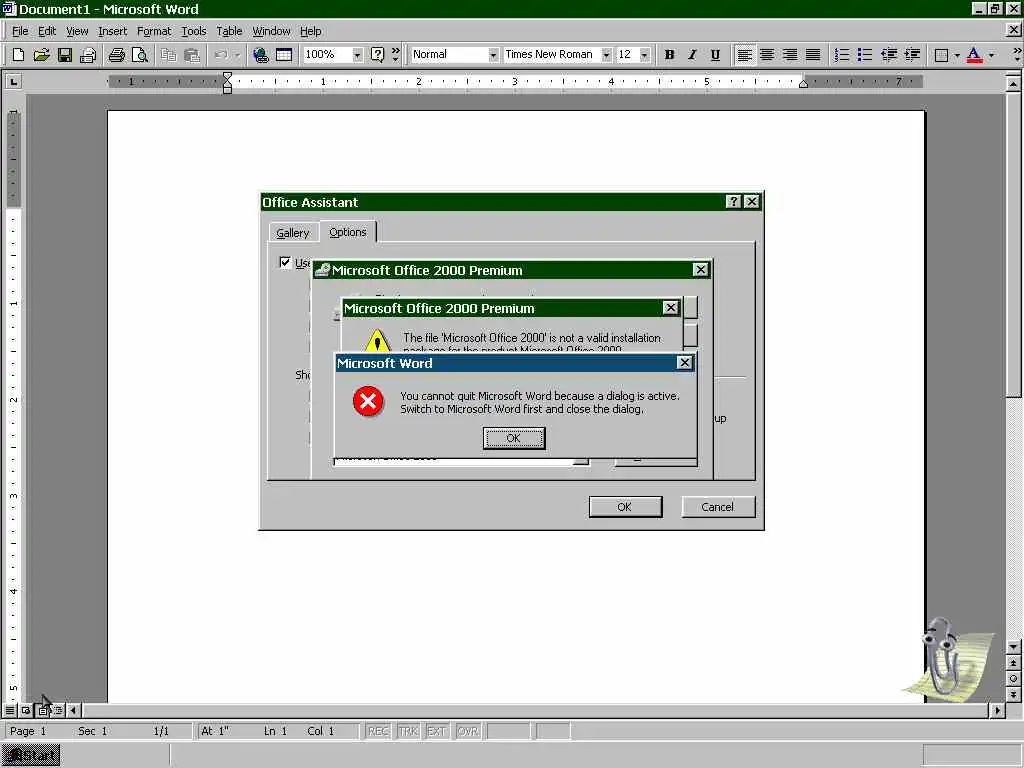Click the right indent marker on ruler
1024x768 pixels.
pos(803,84)
